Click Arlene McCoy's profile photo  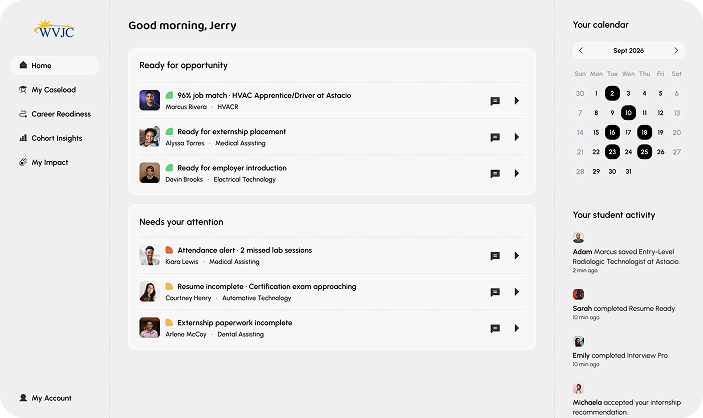[150, 328]
